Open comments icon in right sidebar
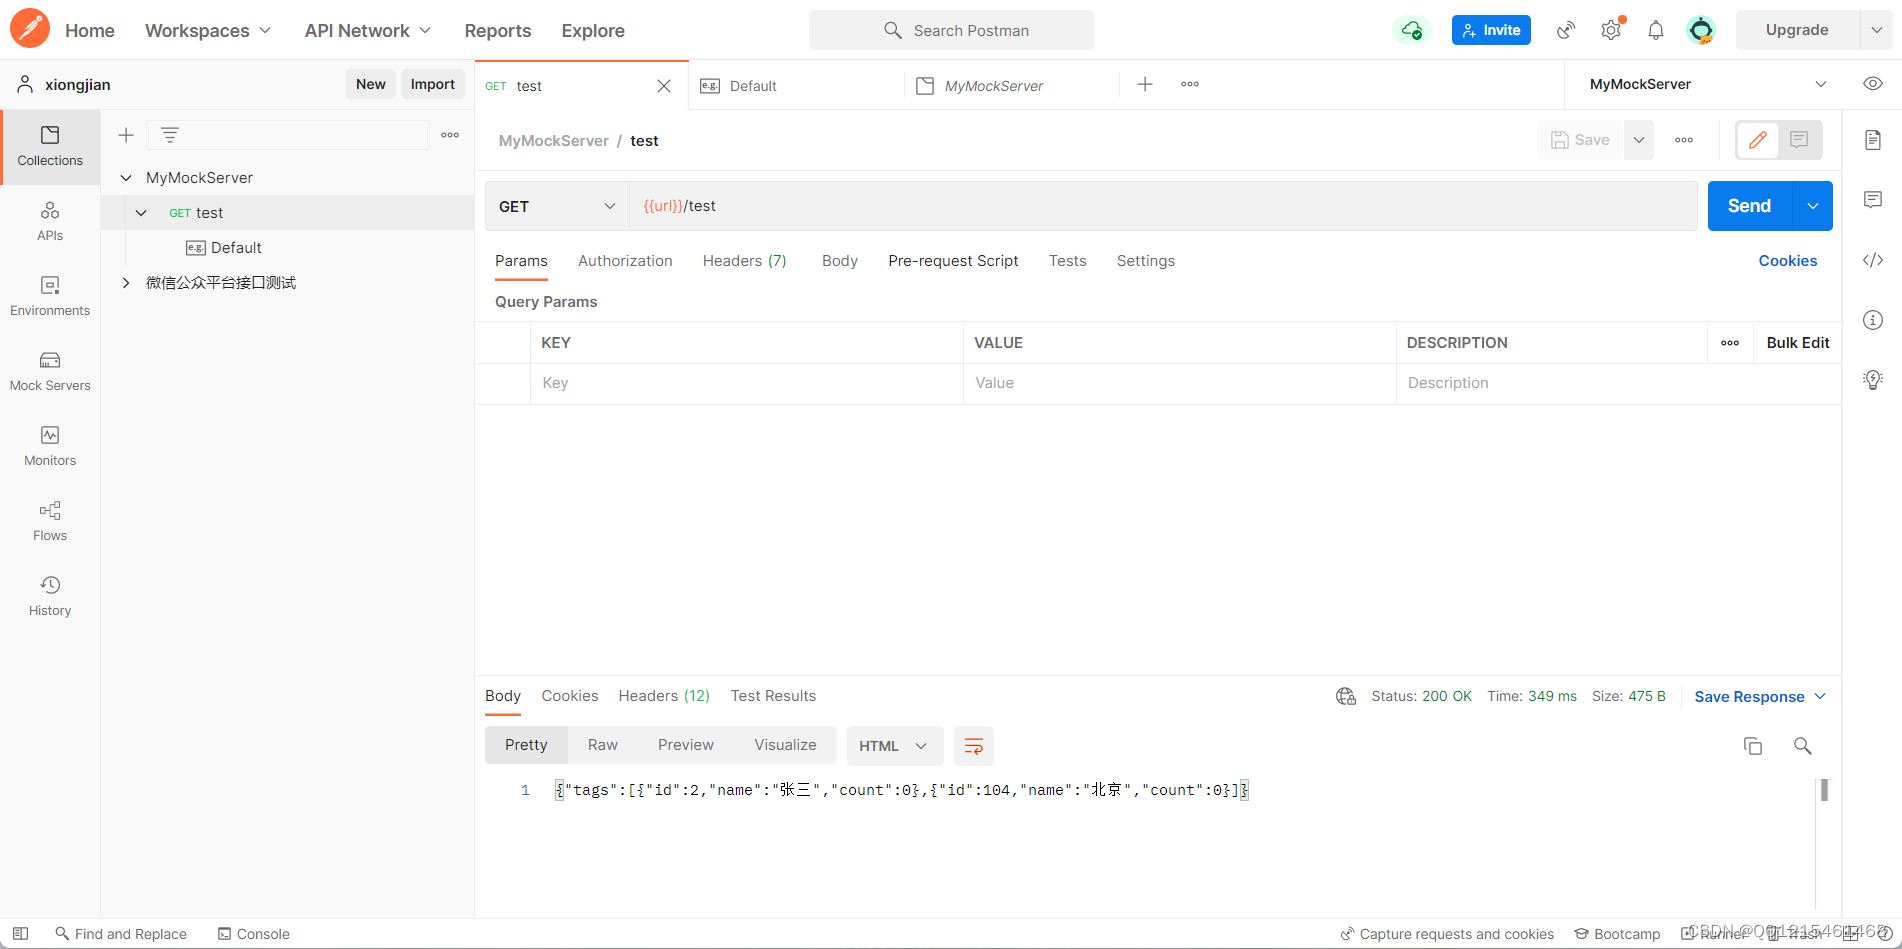 (1873, 200)
